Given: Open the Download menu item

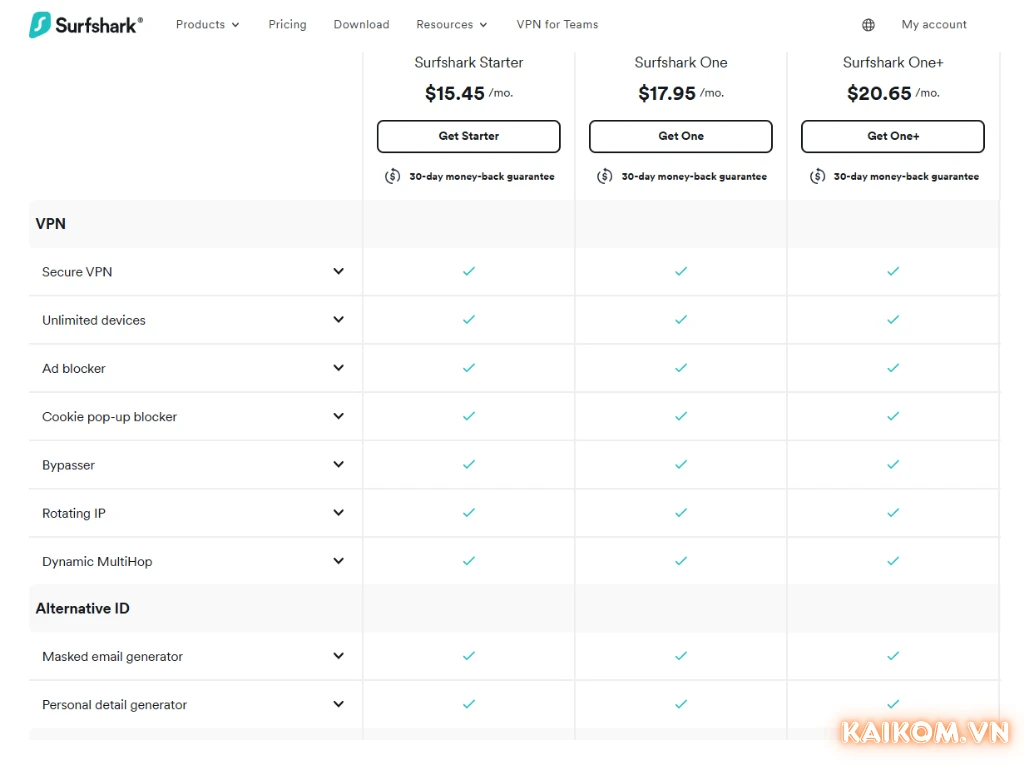Looking at the screenshot, I should point(361,25).
